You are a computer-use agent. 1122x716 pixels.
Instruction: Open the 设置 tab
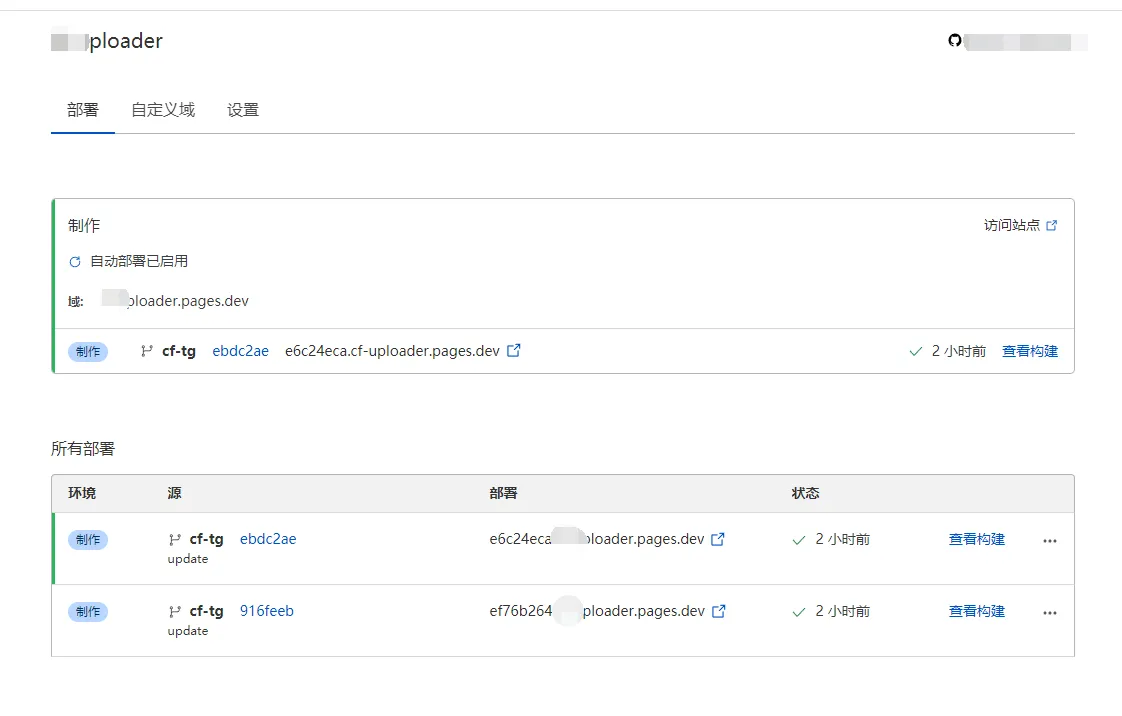pos(243,110)
